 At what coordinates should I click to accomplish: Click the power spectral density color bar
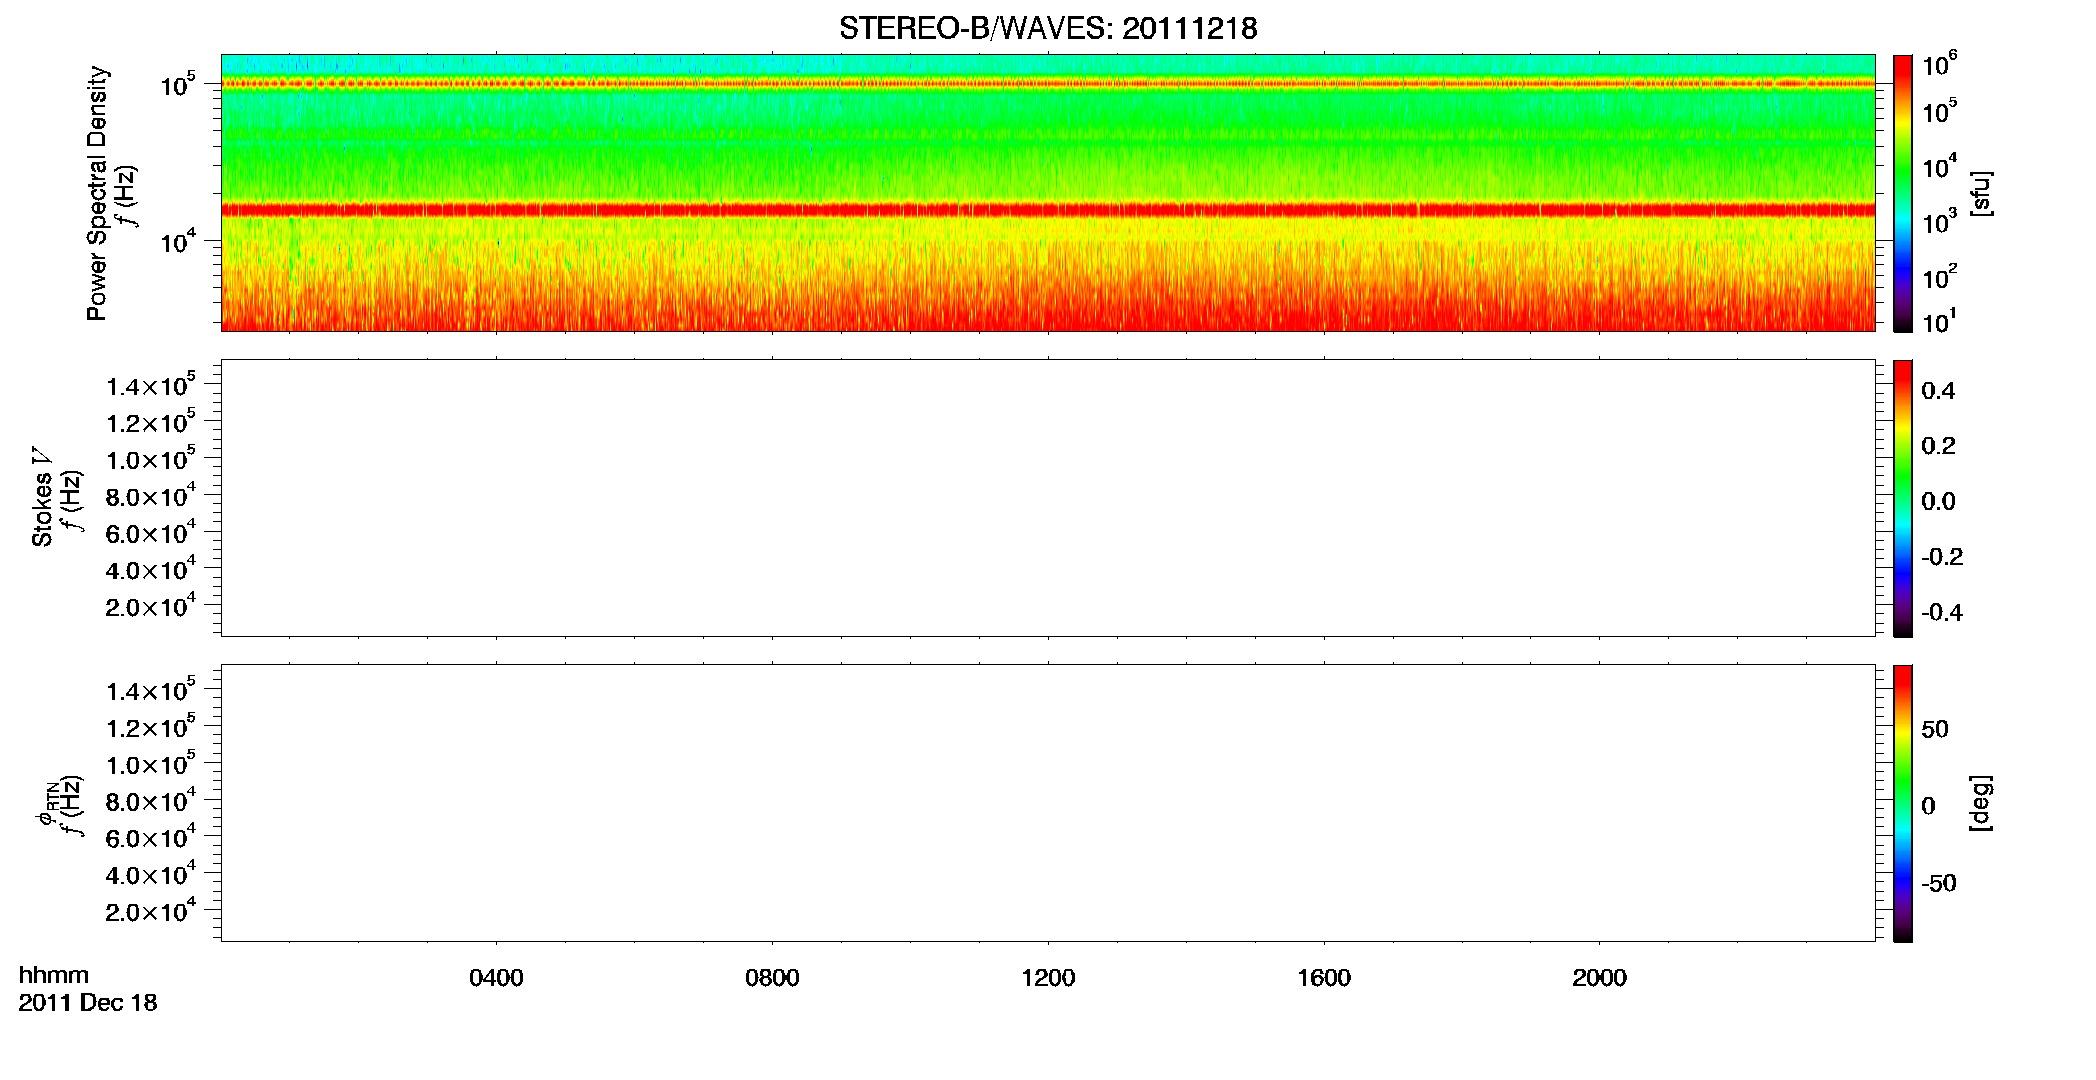(1902, 193)
